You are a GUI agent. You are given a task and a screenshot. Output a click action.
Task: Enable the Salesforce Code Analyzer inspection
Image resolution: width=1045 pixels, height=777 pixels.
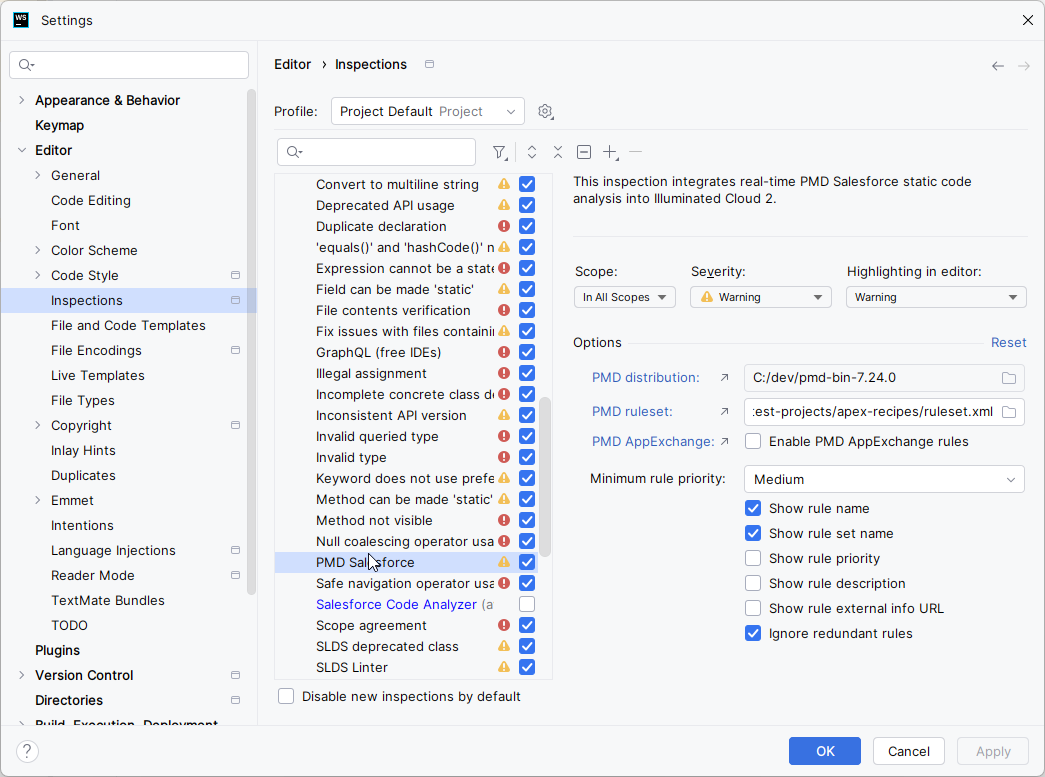pos(527,604)
